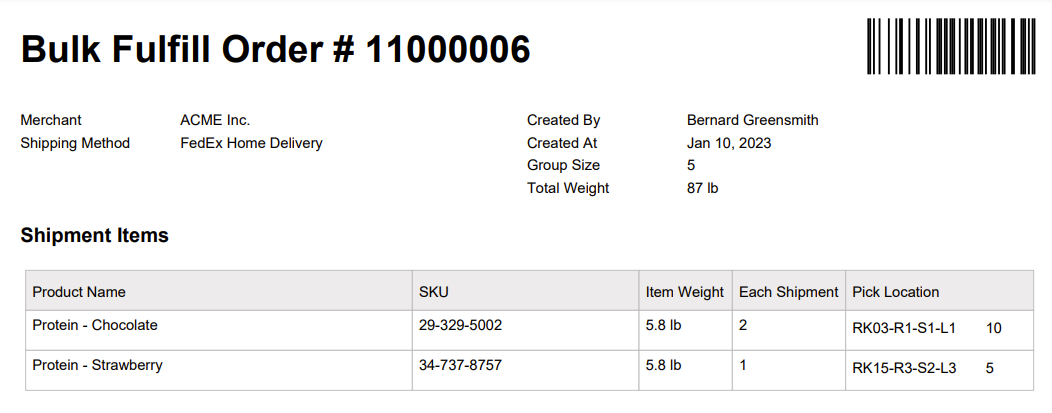Select the Protein - Strawberry product row

[x=97, y=365]
